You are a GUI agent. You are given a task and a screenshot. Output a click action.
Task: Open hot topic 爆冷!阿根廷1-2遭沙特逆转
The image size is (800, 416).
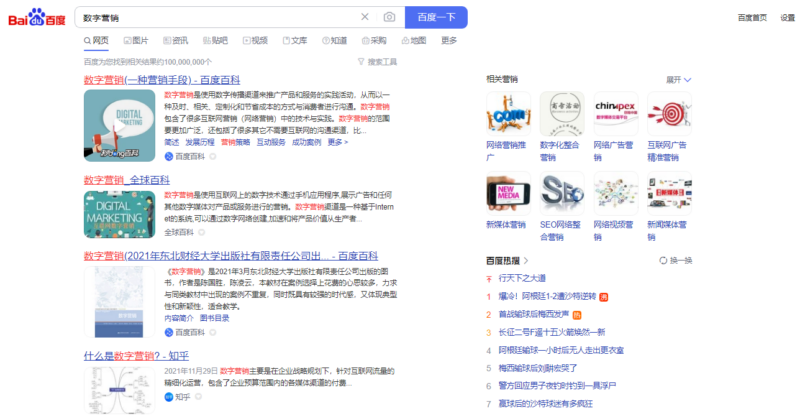[547, 296]
